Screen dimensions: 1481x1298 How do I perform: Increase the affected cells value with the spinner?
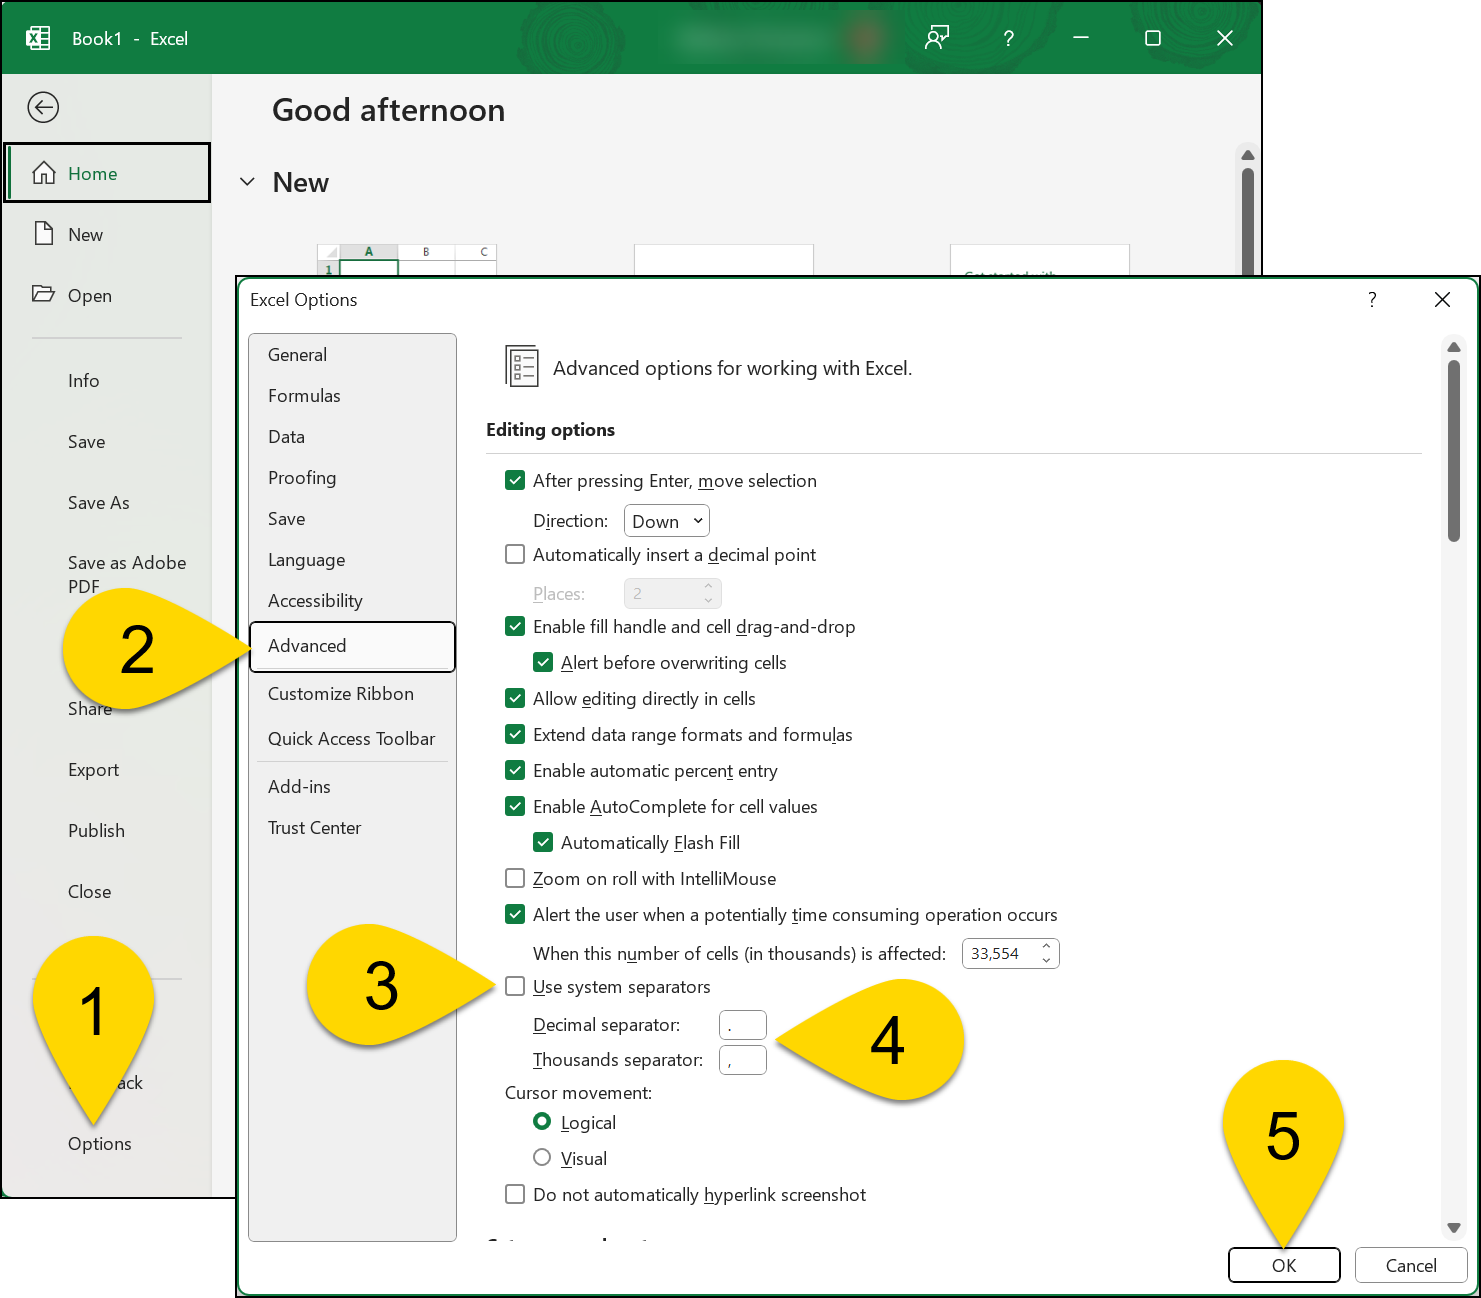(1047, 947)
